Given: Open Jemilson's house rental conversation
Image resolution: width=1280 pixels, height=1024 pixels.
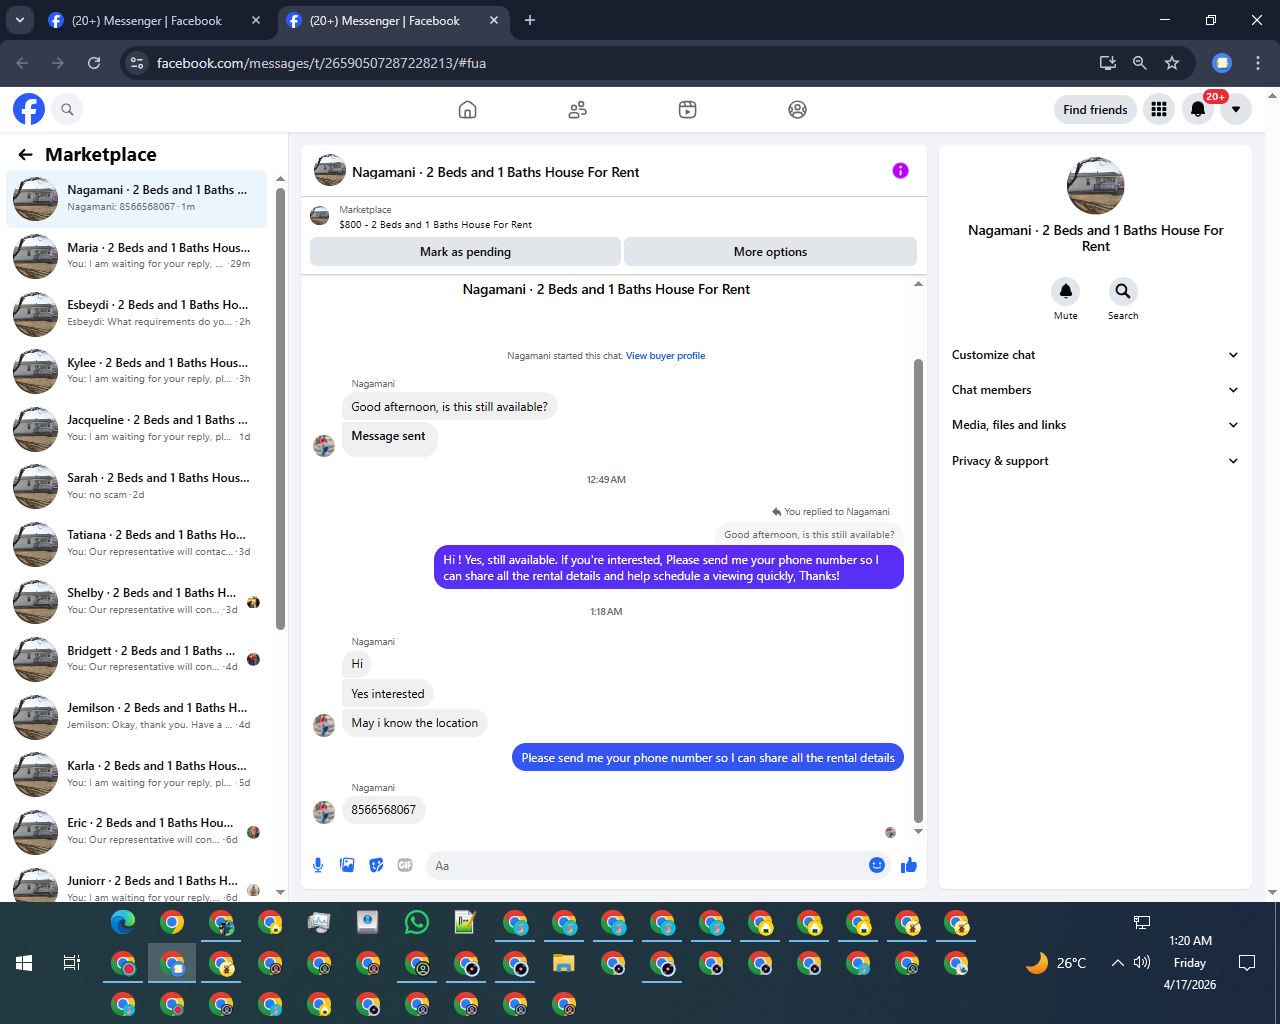Looking at the screenshot, I should (137, 716).
